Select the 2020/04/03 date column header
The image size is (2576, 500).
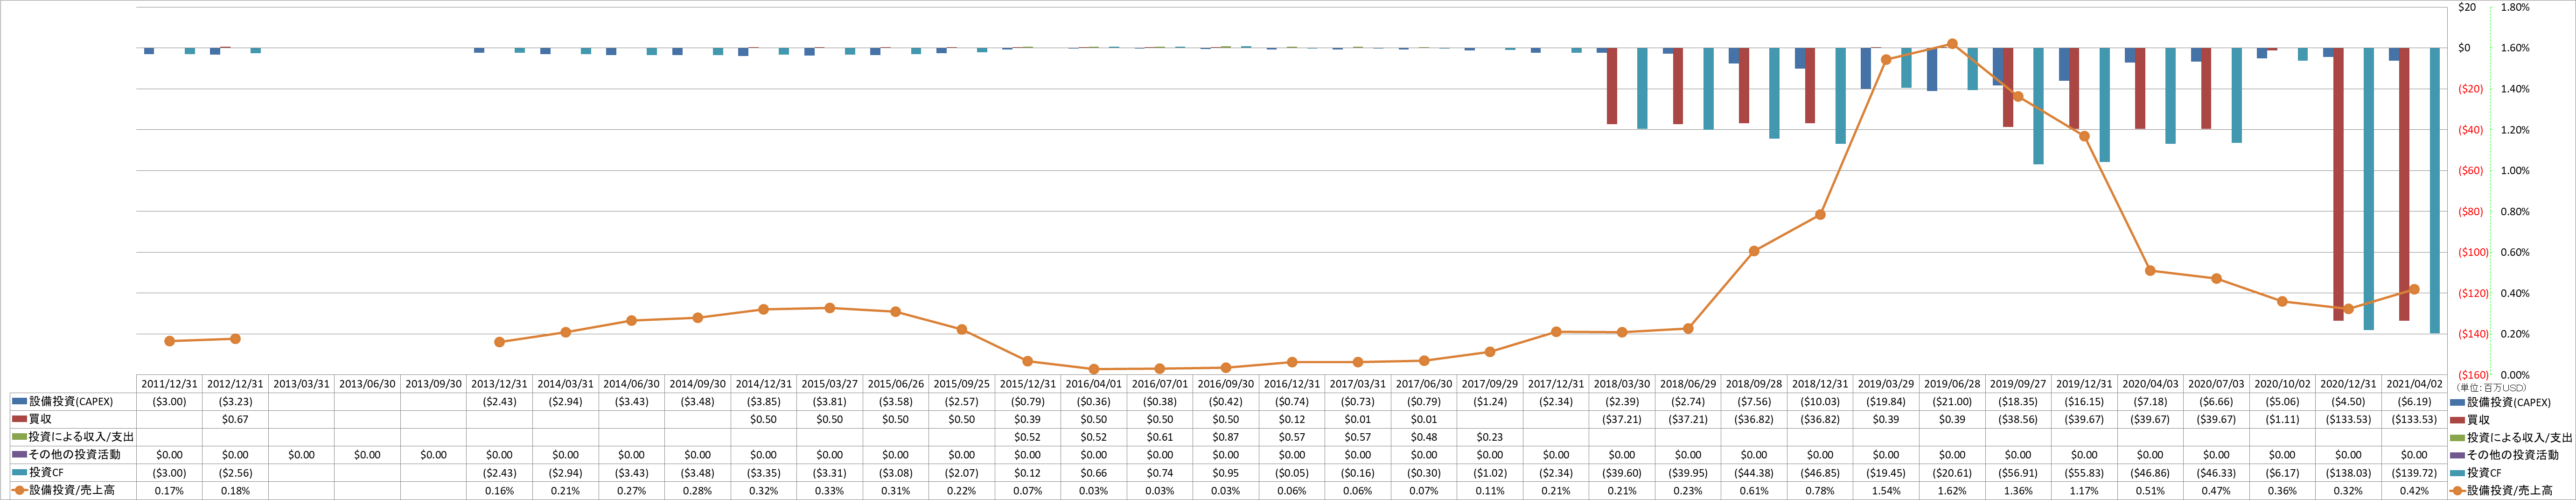(2149, 384)
